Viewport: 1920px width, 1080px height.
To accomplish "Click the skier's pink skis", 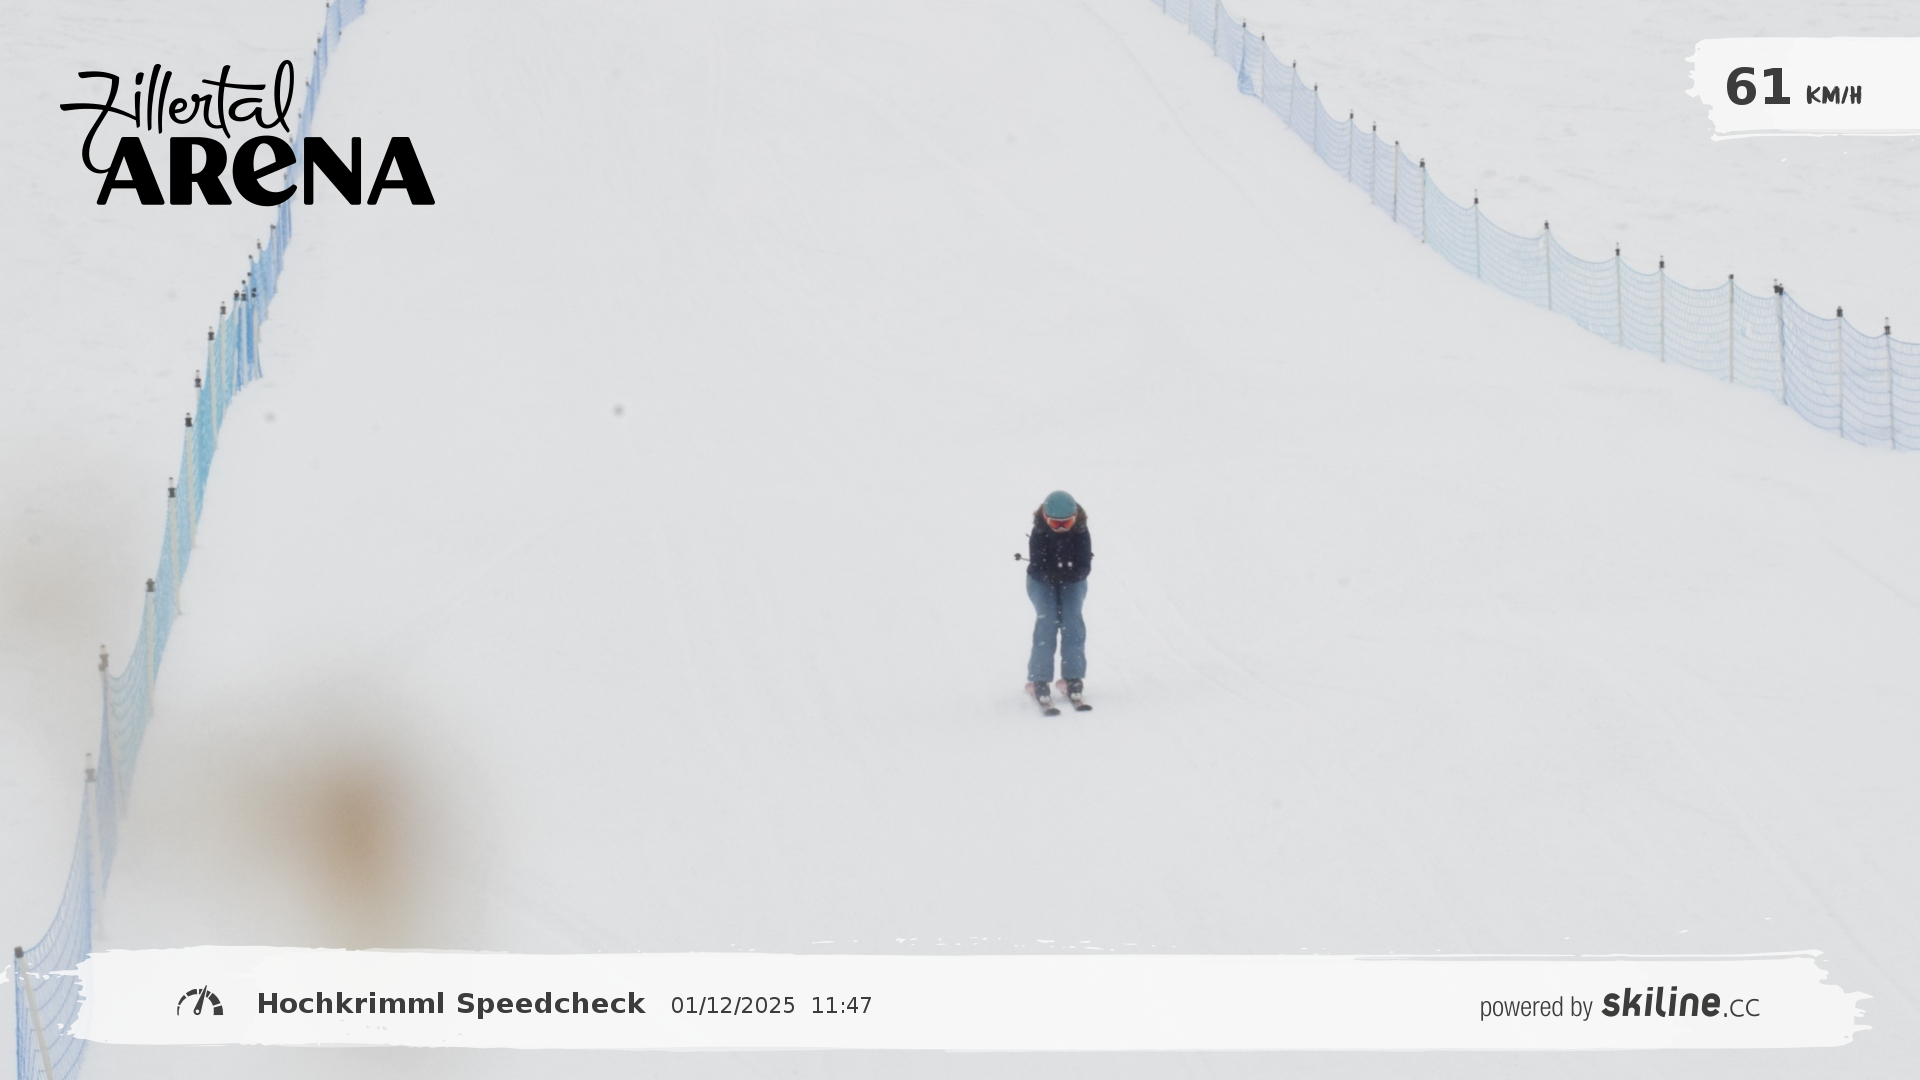I will click(x=1058, y=697).
